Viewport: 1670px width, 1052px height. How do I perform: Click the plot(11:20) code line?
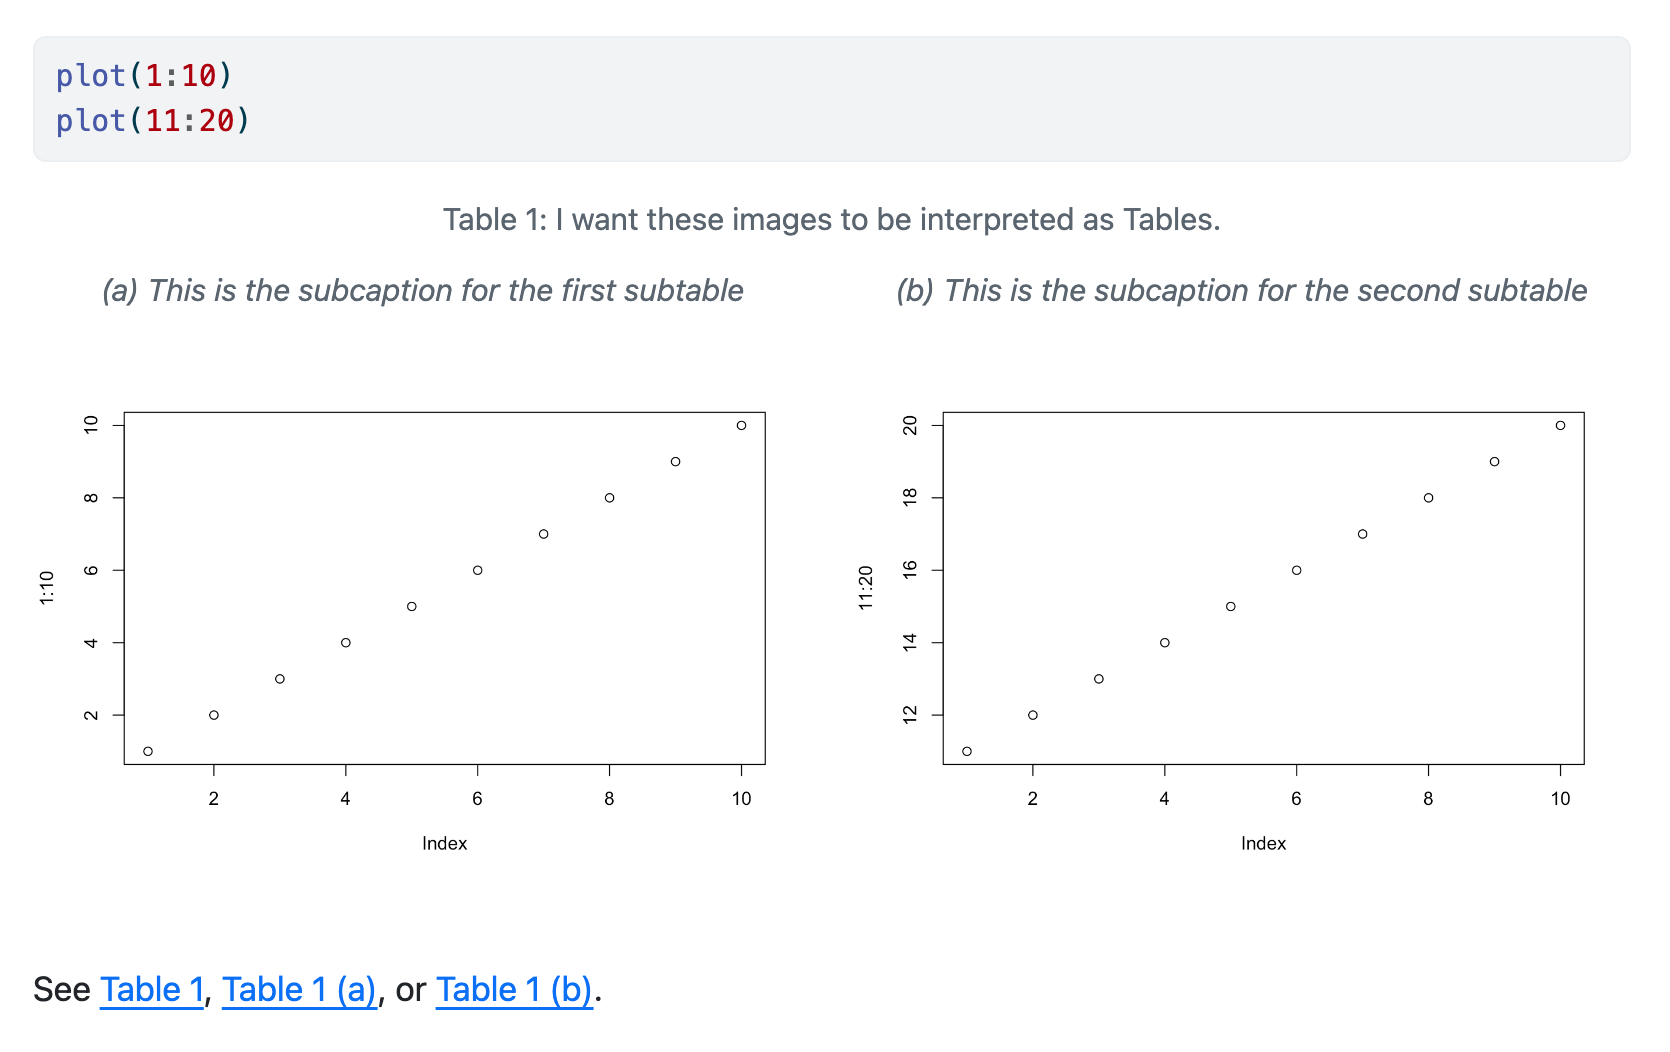[x=153, y=121]
